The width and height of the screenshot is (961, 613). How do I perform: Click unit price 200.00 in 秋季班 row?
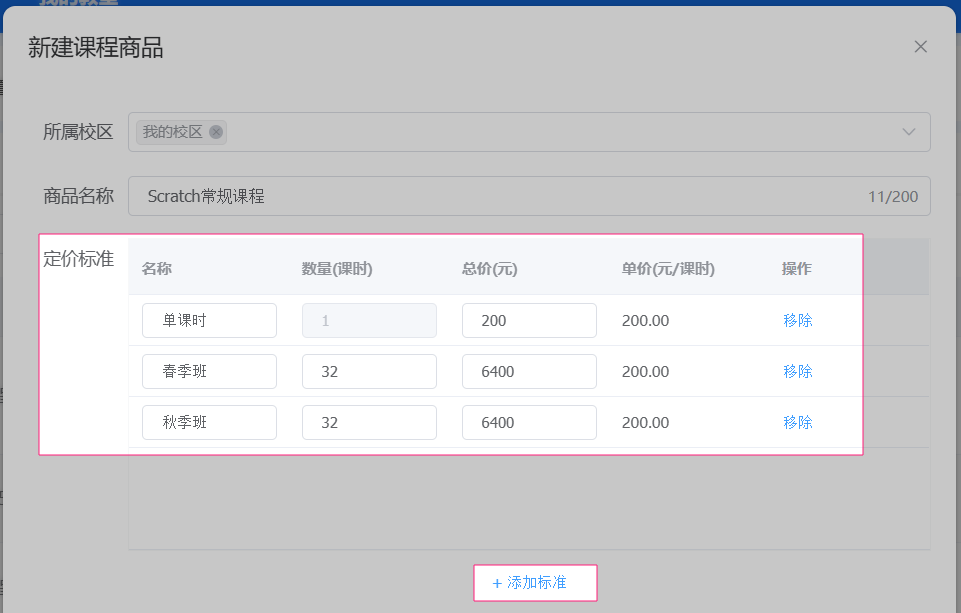tap(645, 422)
